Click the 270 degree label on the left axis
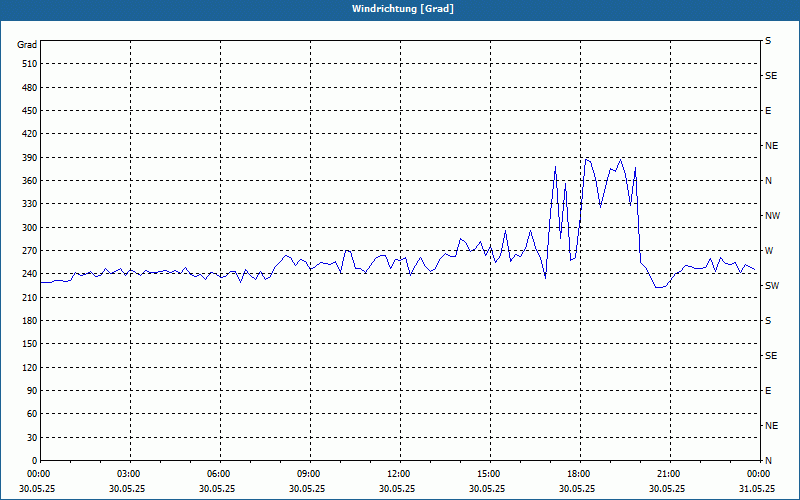Viewport: 800px width, 500px height. coord(30,251)
